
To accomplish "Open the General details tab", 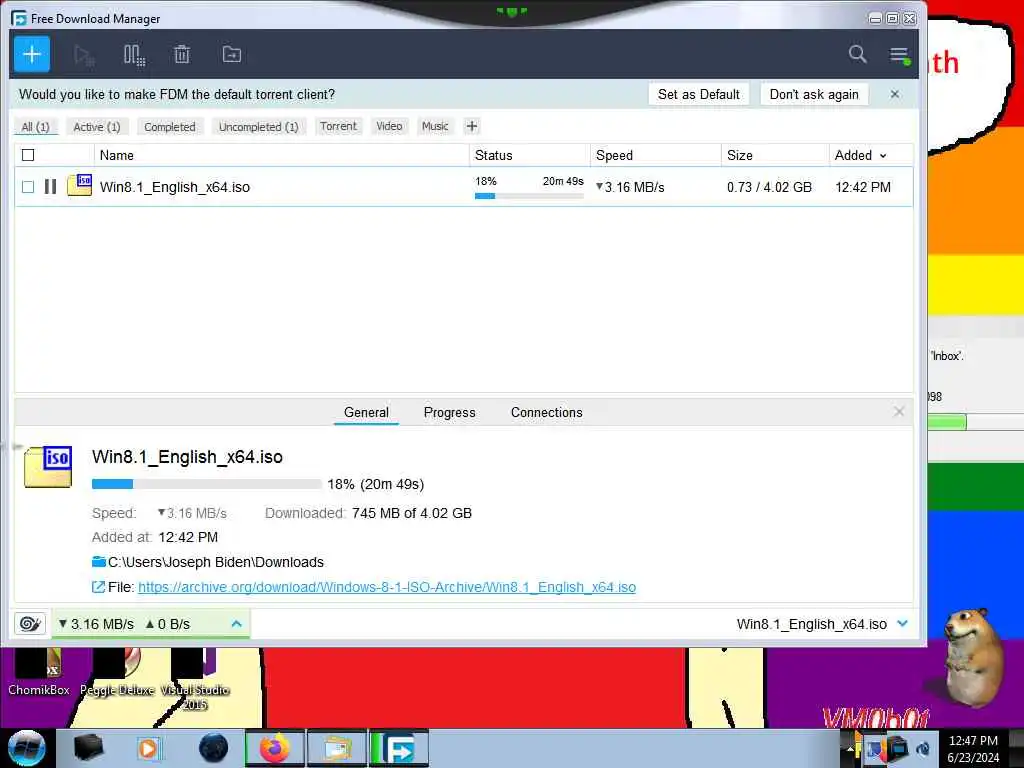I will pos(366,412).
